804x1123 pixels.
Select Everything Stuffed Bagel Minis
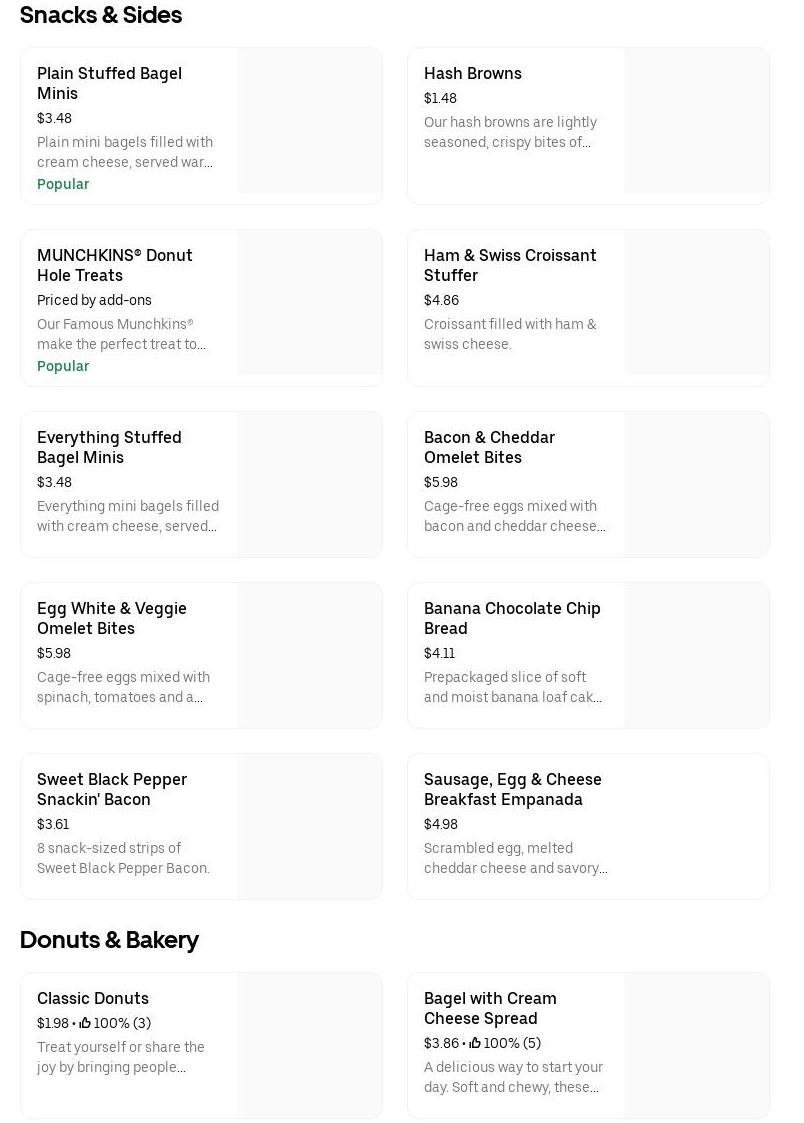click(x=109, y=447)
